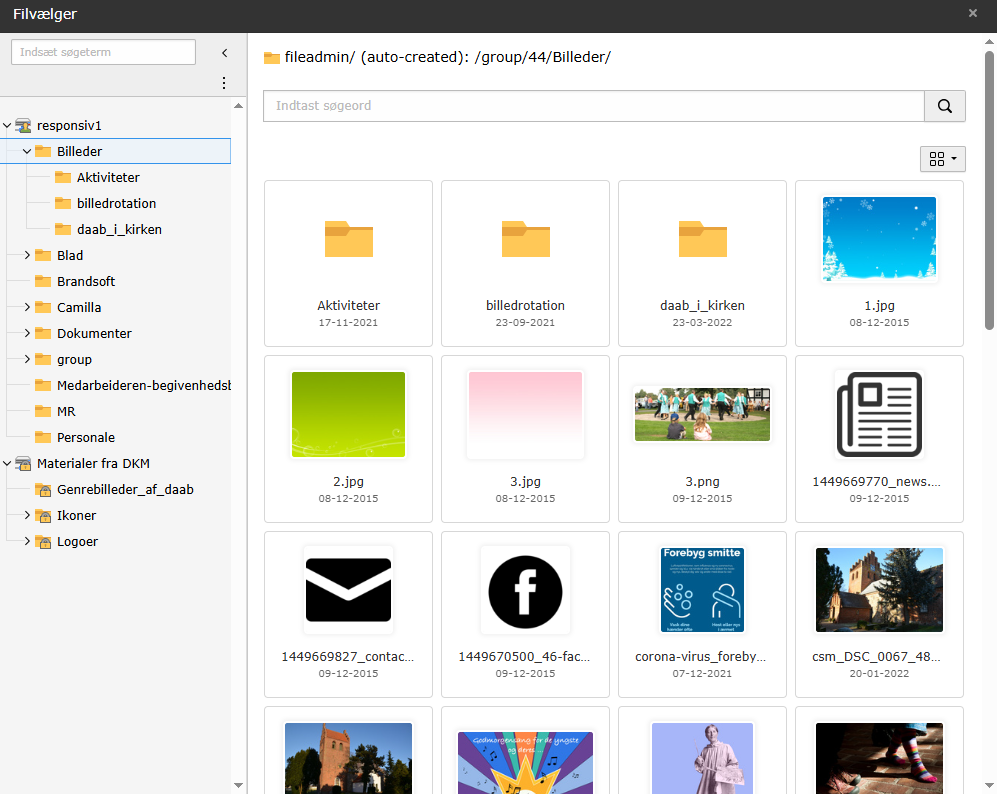Click the billedrotation tree folder icon
The width and height of the screenshot is (997, 794).
click(x=63, y=203)
